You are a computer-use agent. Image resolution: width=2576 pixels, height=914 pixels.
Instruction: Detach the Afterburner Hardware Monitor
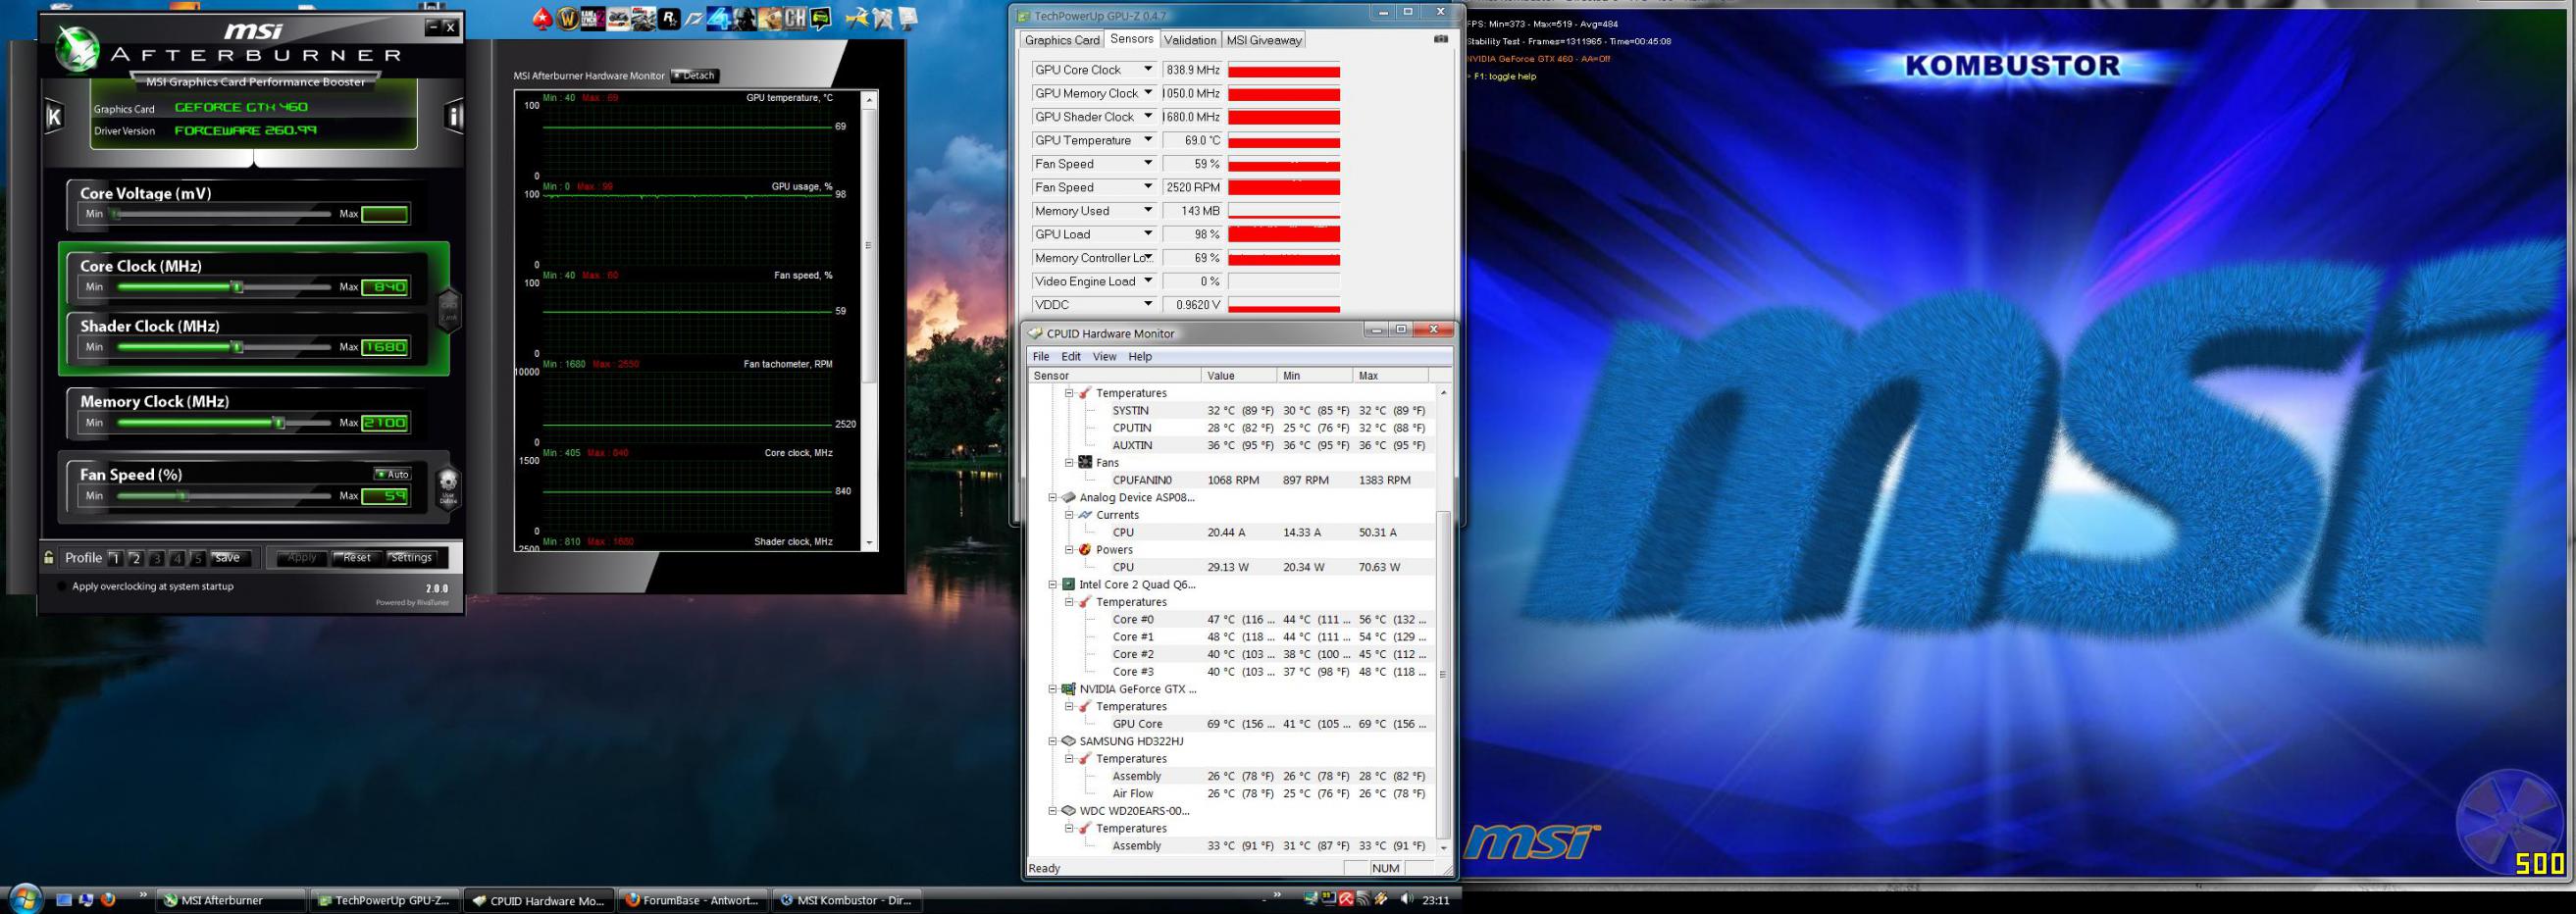pyautogui.click(x=695, y=75)
